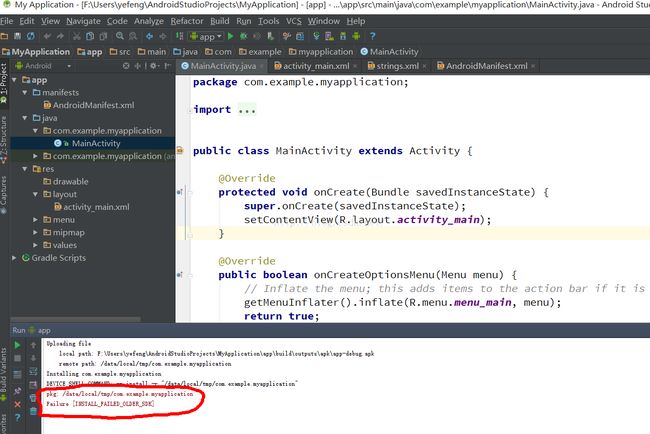
Task: Open the SDK Manager toolbar icon
Action: click(343, 36)
